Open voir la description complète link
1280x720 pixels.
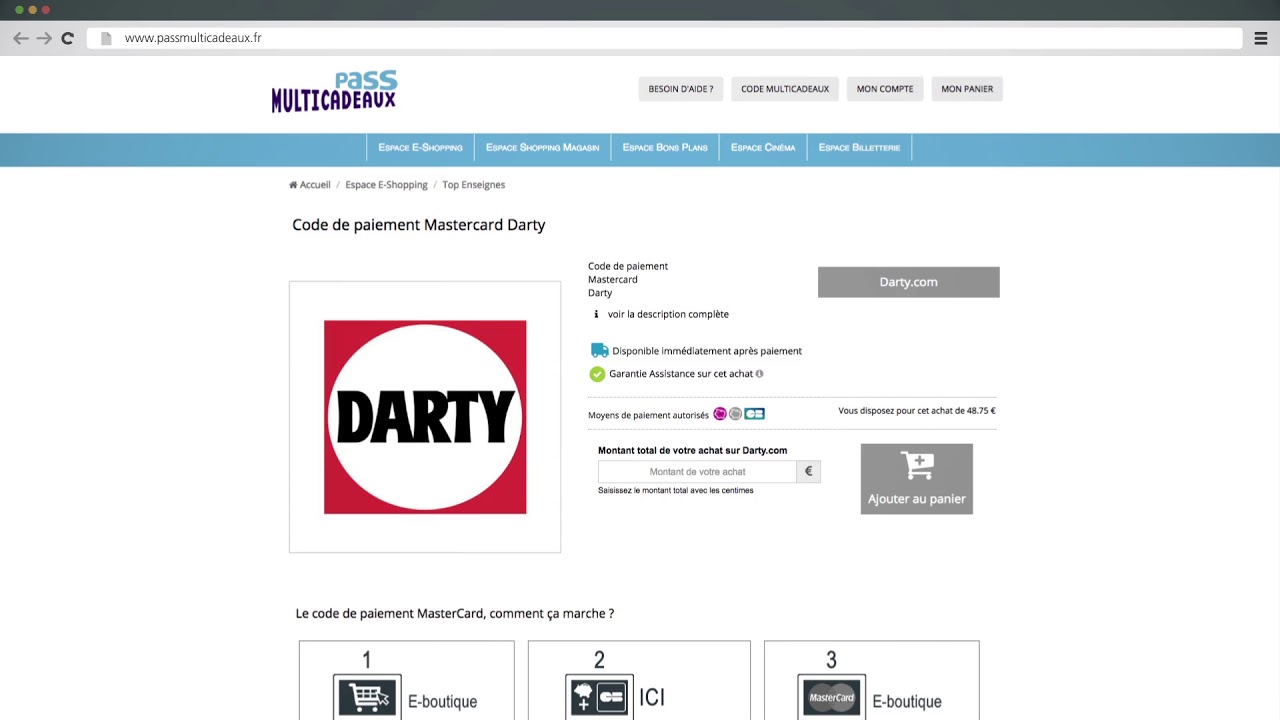pyautogui.click(x=668, y=314)
